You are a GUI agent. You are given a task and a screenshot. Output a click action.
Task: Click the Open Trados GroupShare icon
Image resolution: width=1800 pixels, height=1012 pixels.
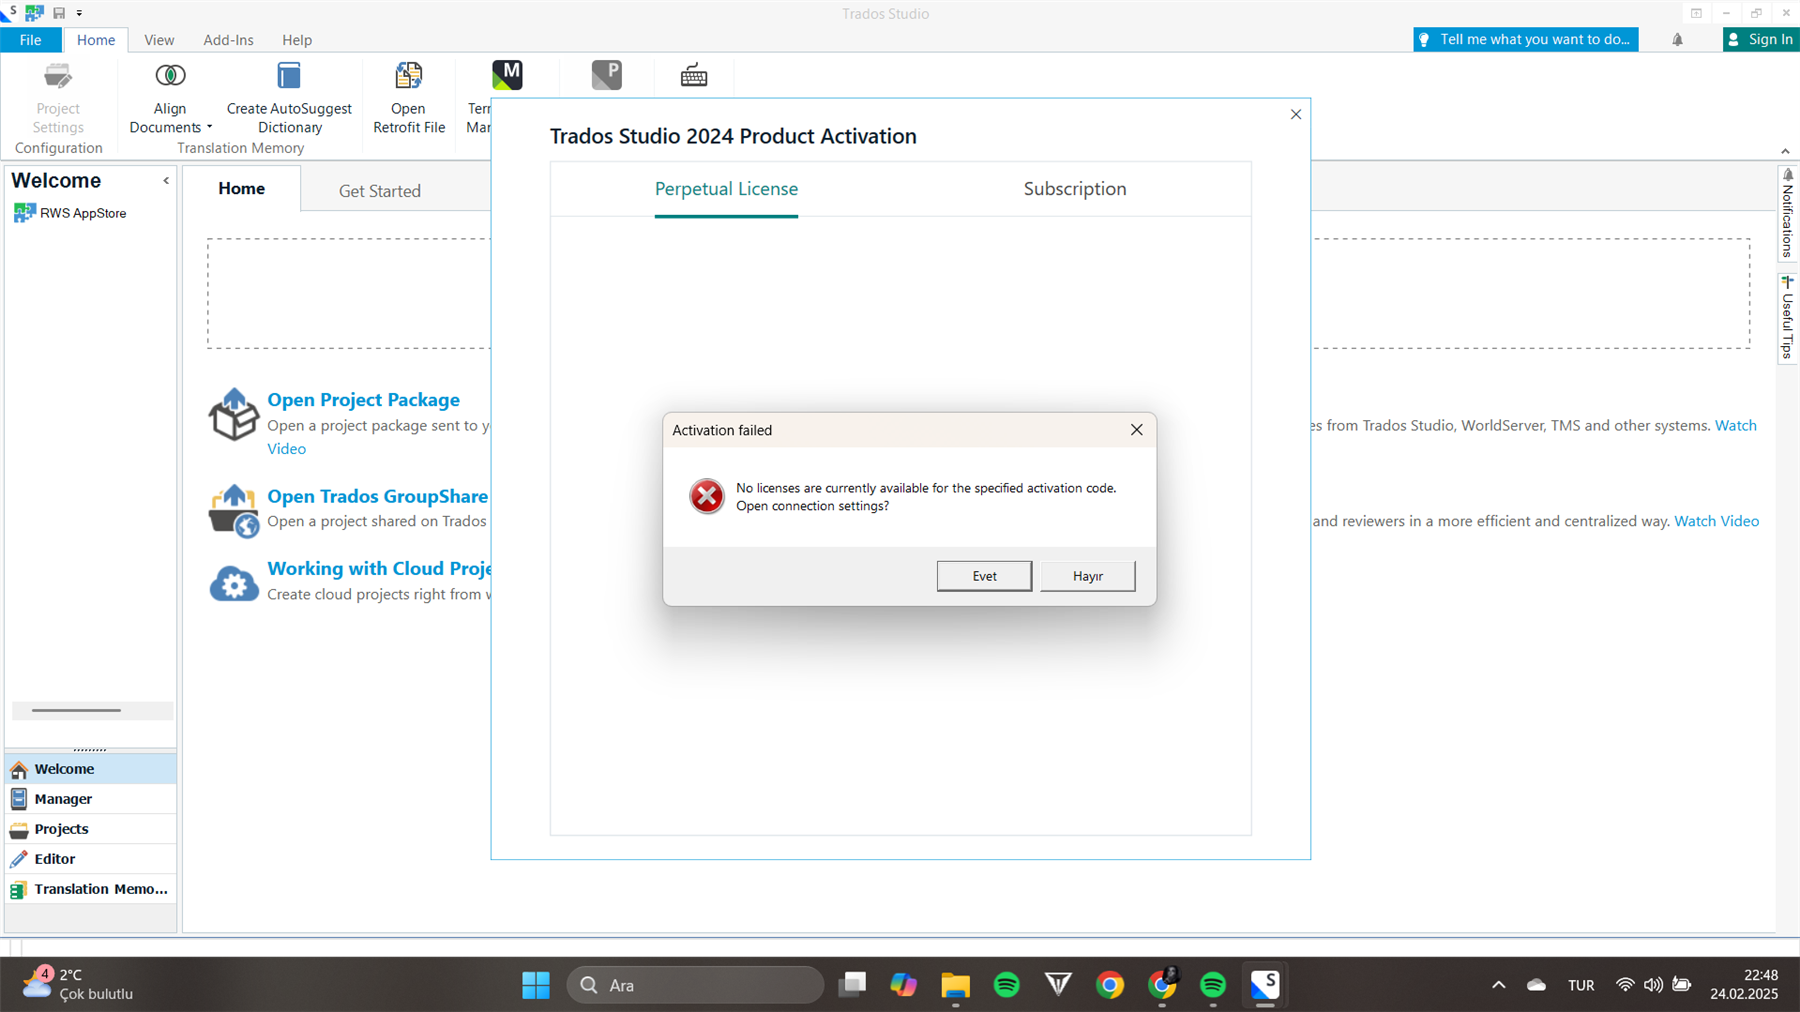point(233,511)
